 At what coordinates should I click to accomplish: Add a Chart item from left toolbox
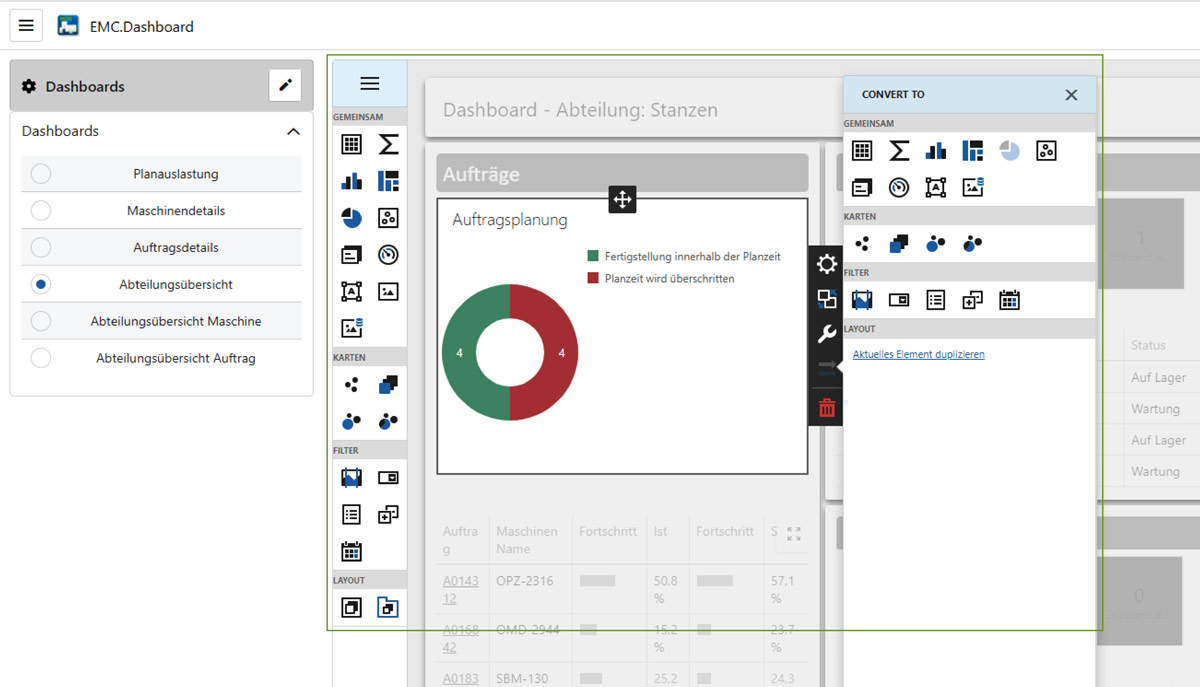click(351, 181)
